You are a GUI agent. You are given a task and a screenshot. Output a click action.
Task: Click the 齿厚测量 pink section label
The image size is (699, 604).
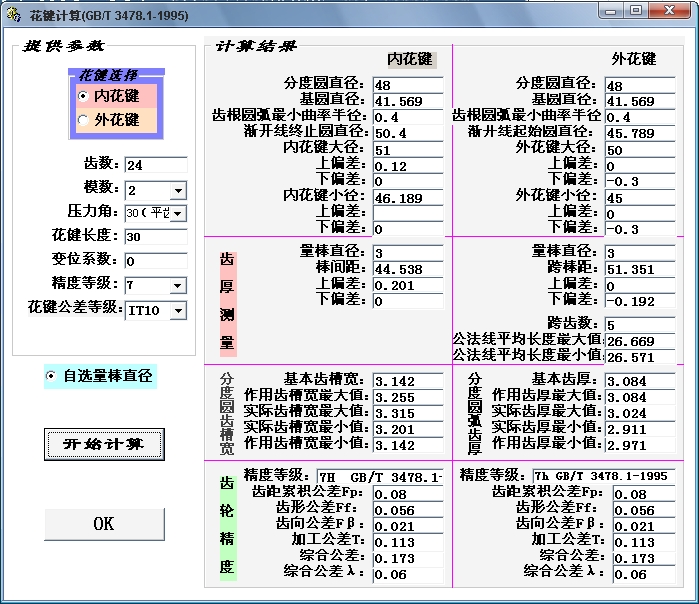228,304
